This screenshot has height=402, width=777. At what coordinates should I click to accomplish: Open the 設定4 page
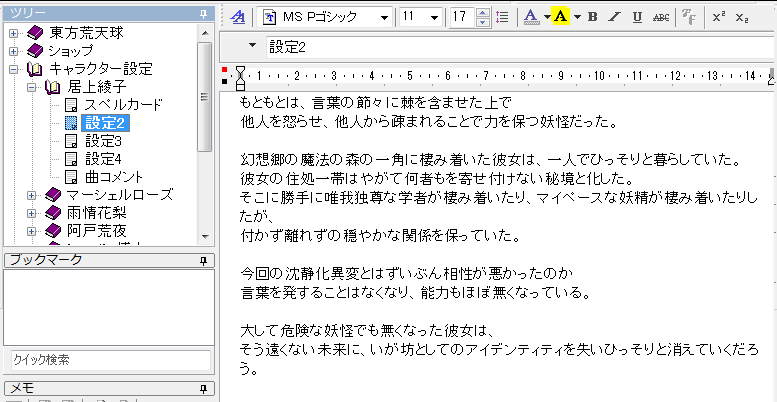click(104, 159)
